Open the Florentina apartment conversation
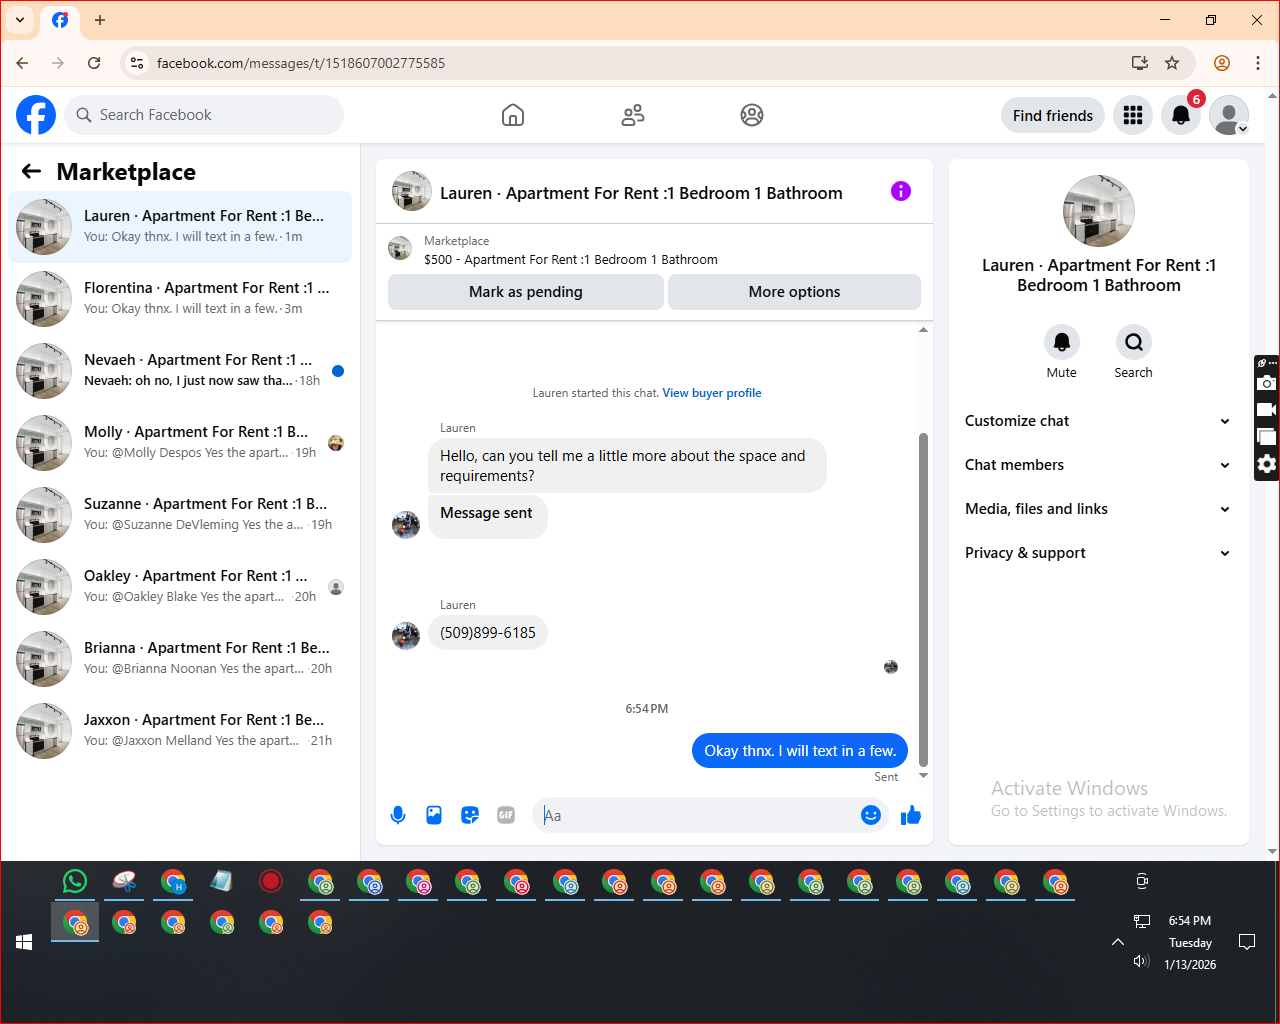 [x=180, y=299]
